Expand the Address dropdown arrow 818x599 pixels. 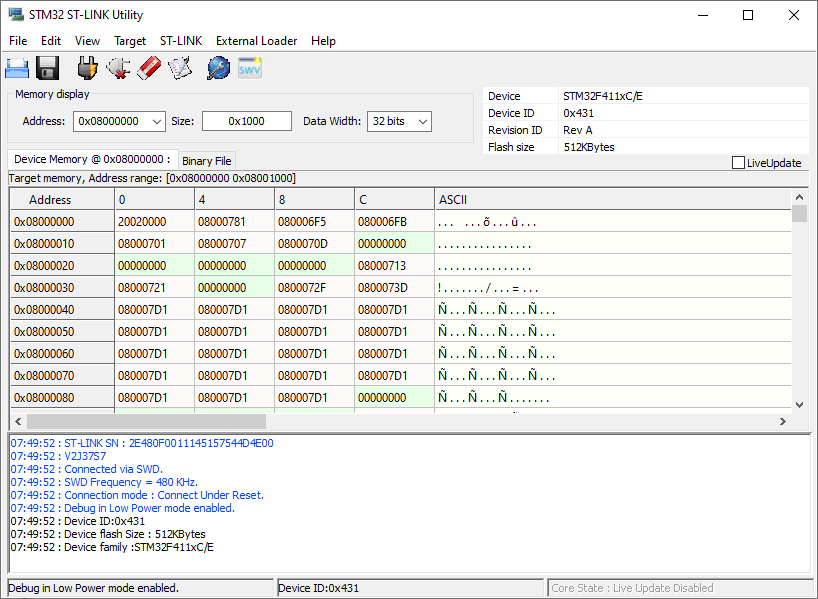(x=157, y=122)
